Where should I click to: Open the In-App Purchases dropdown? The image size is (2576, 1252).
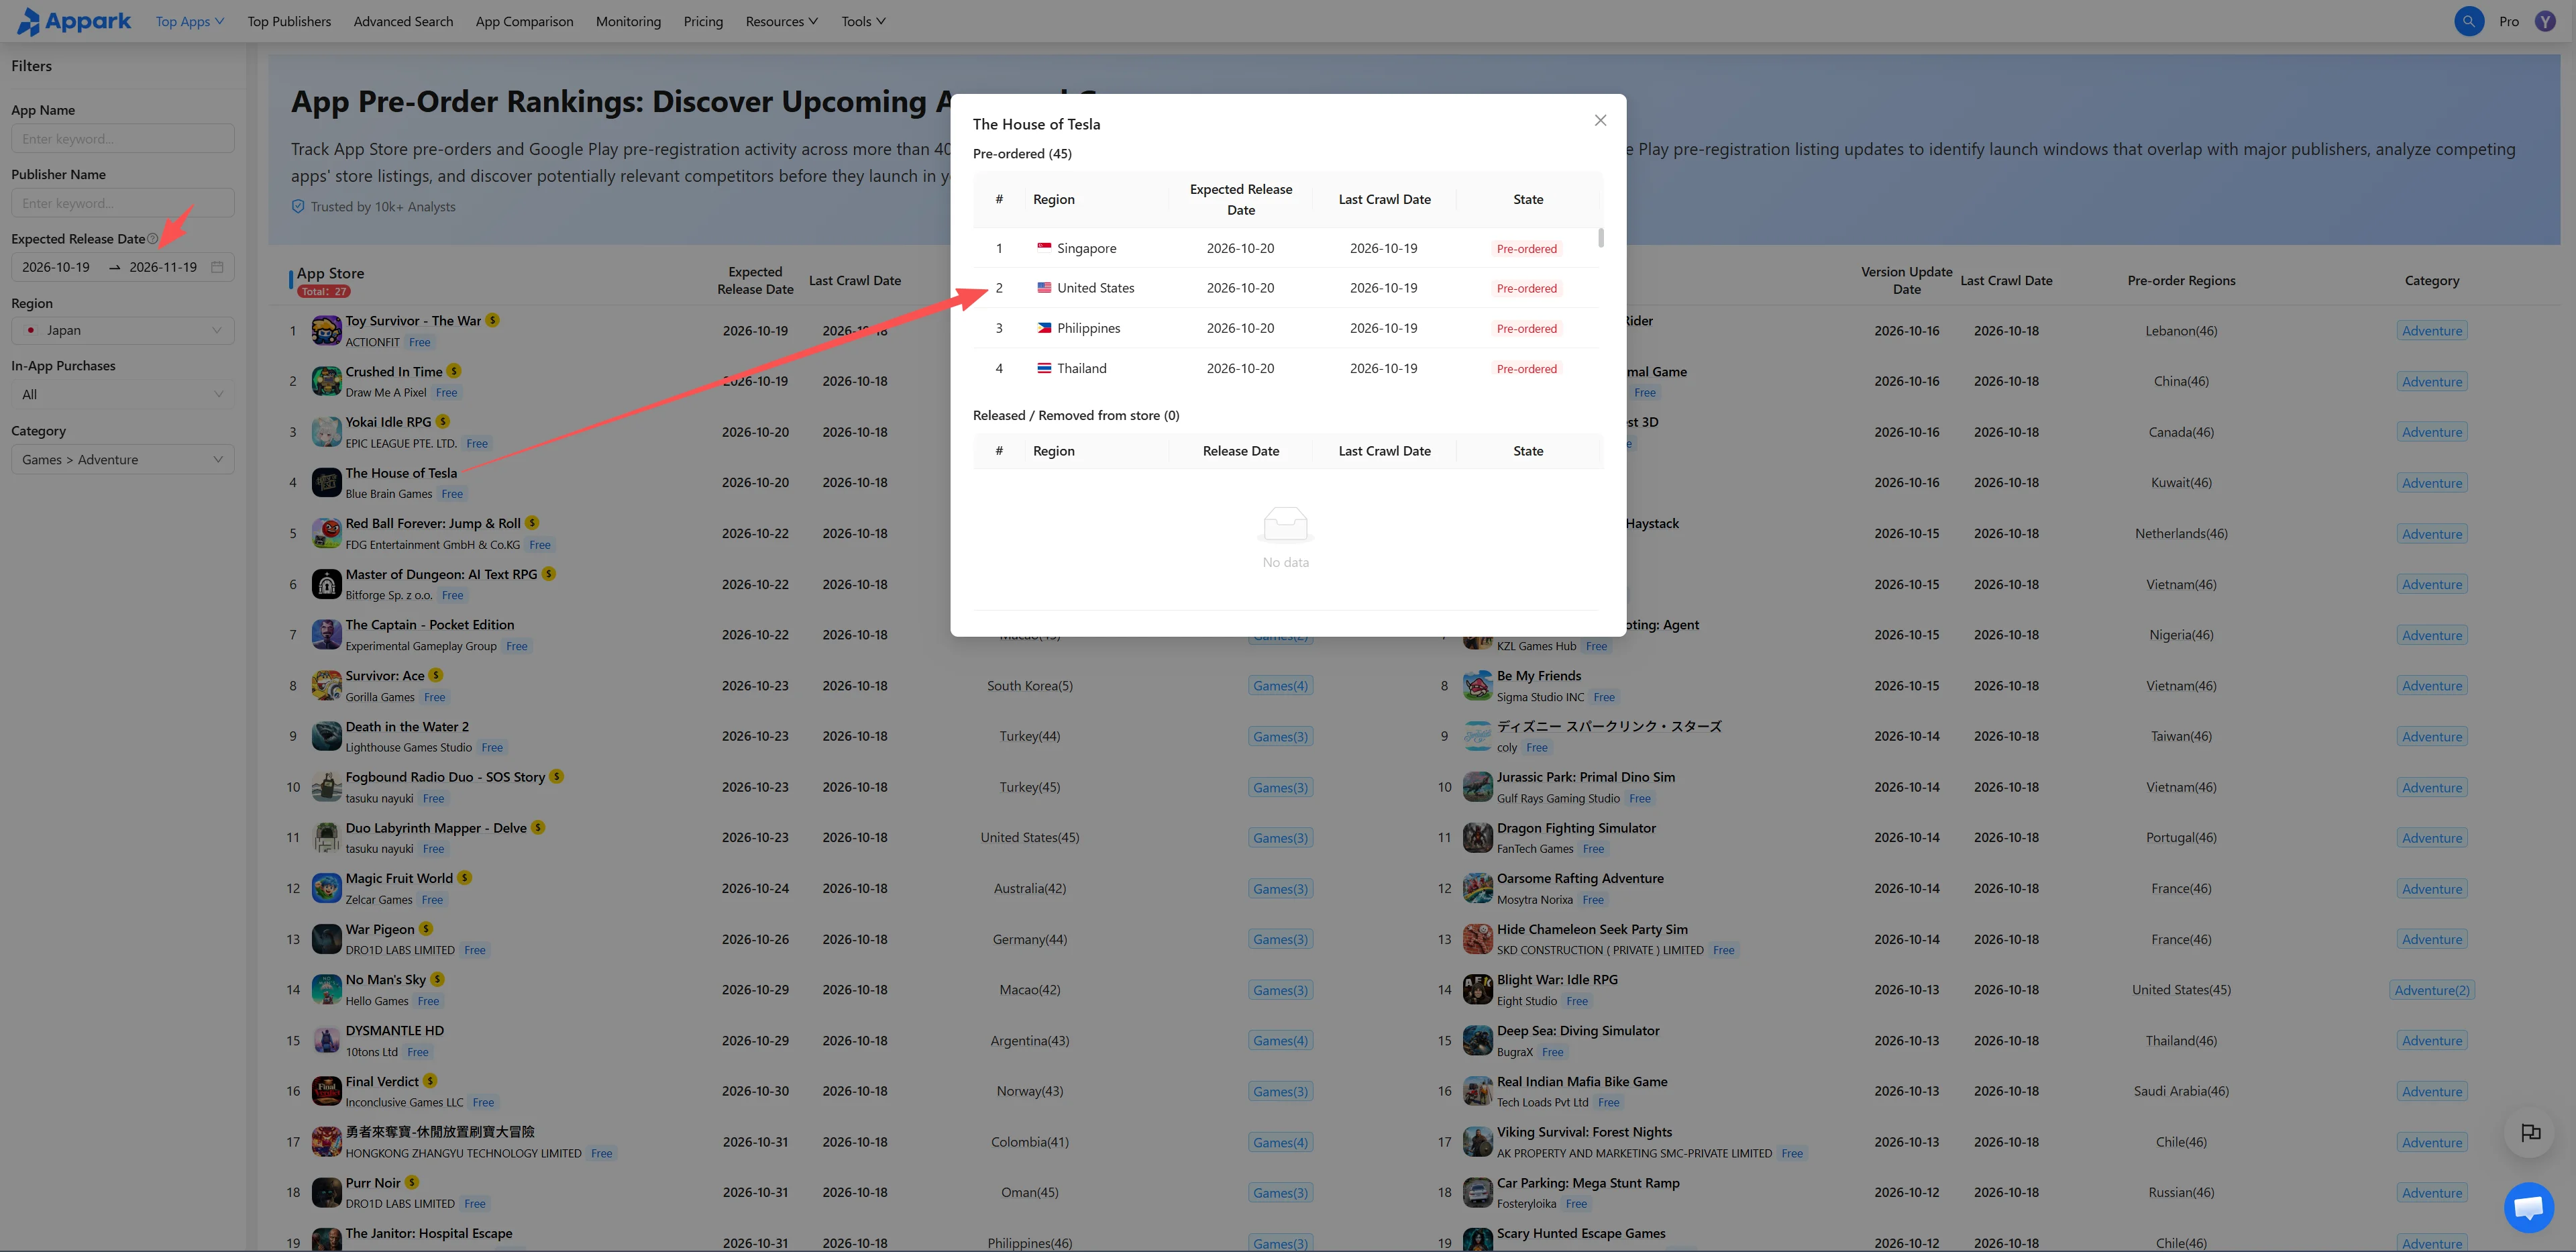[x=123, y=394]
